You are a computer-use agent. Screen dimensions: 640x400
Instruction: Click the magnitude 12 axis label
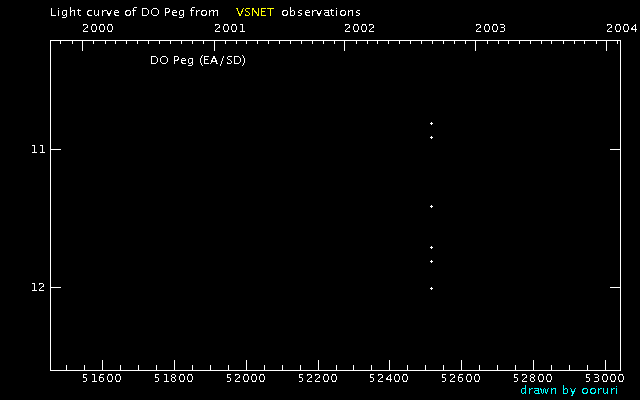point(38,287)
